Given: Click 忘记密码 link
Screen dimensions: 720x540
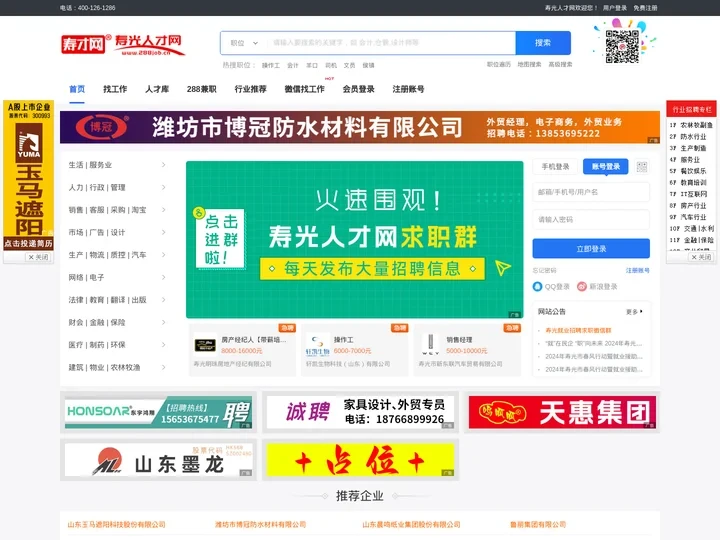Looking at the screenshot, I should [x=544, y=270].
